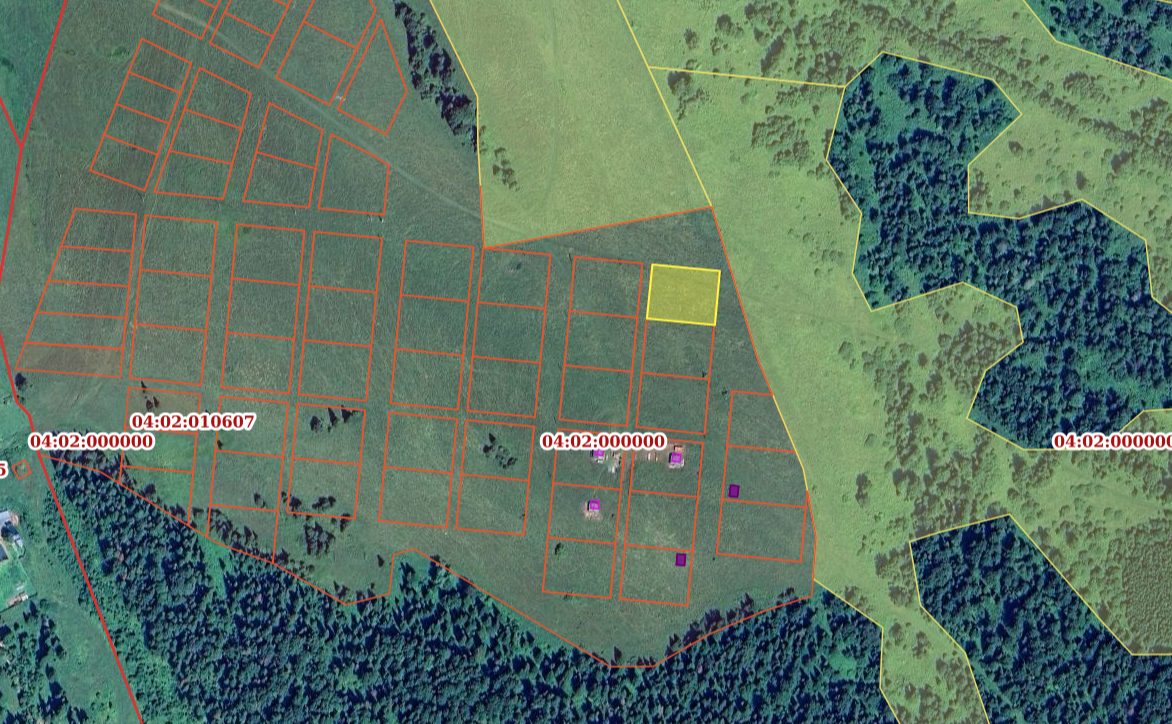Click the 04:02:000000 label beside the purple buildings
The image size is (1172, 724).
603,441
